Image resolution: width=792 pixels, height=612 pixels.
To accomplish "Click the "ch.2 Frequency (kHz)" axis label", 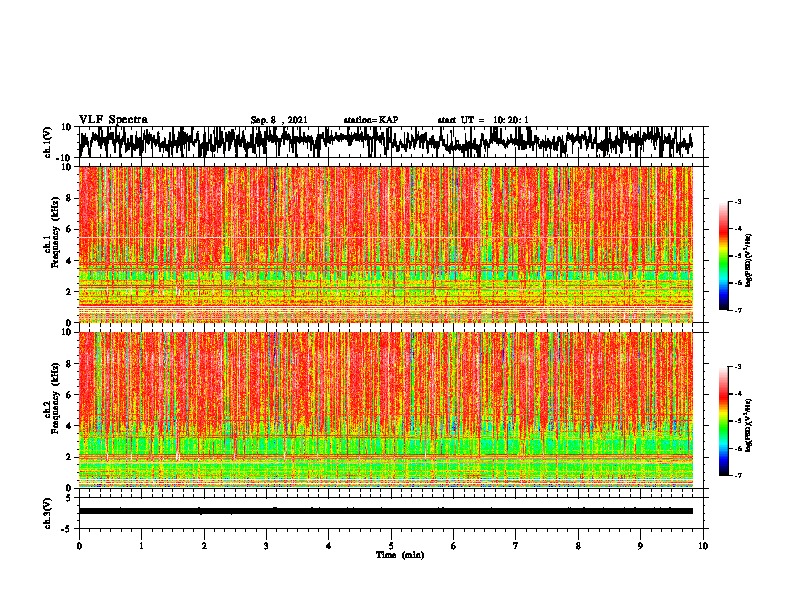I will (51, 398).
